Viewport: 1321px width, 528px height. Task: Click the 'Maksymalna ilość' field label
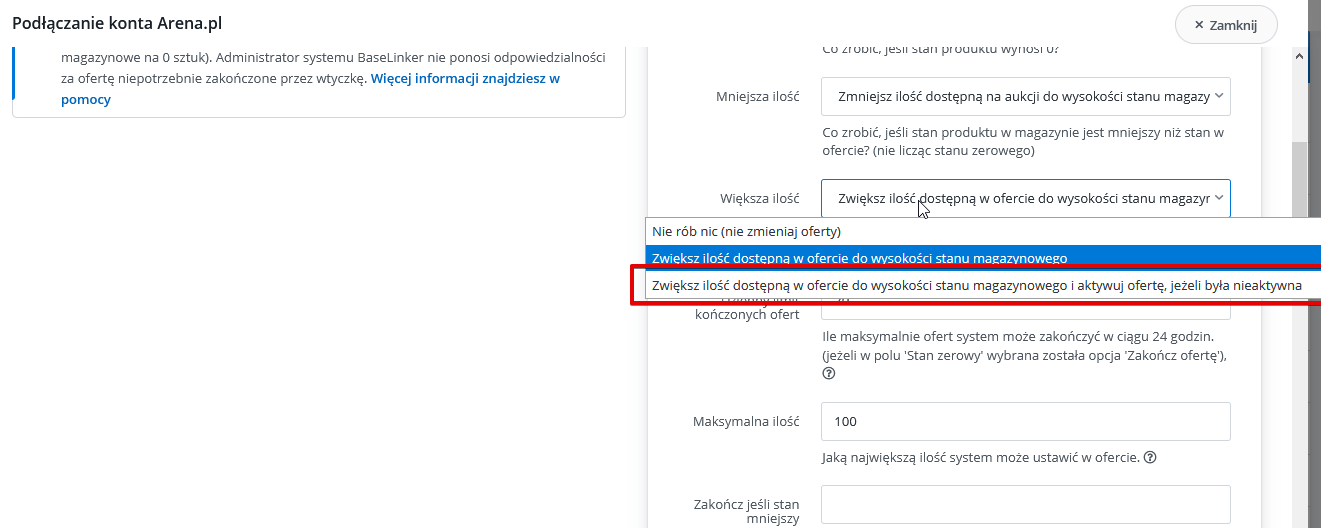[746, 422]
